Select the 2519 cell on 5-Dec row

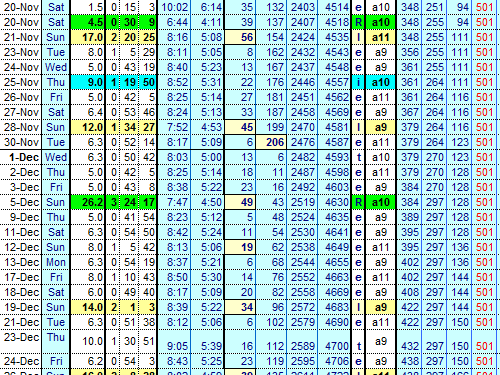click(x=302, y=202)
